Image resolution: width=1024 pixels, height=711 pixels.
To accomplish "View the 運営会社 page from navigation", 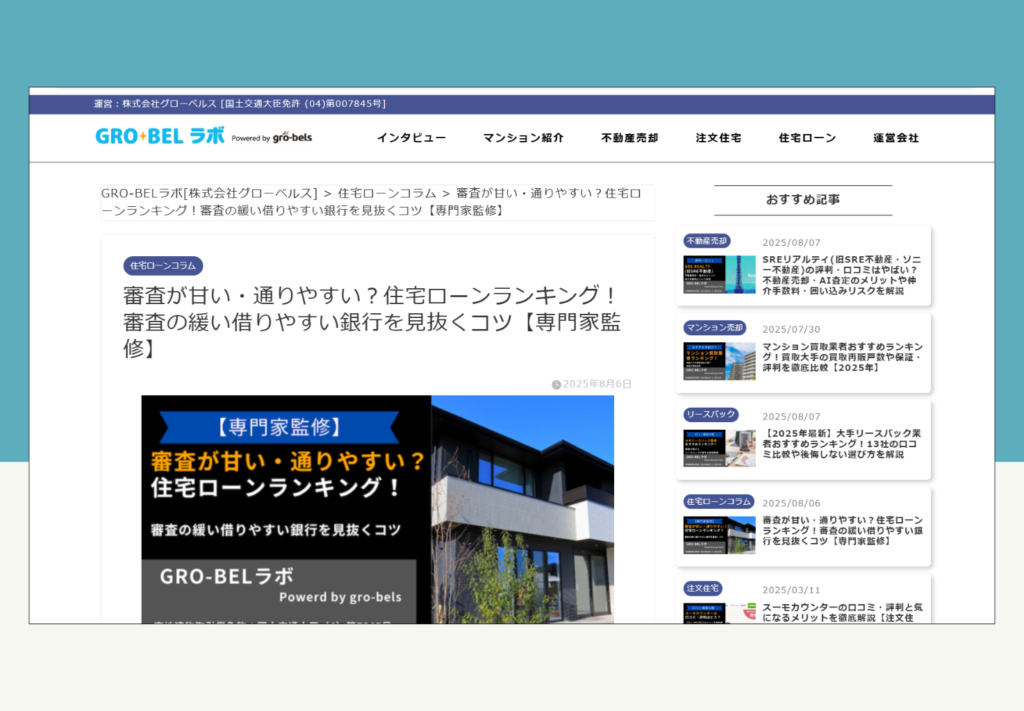I will tap(895, 138).
